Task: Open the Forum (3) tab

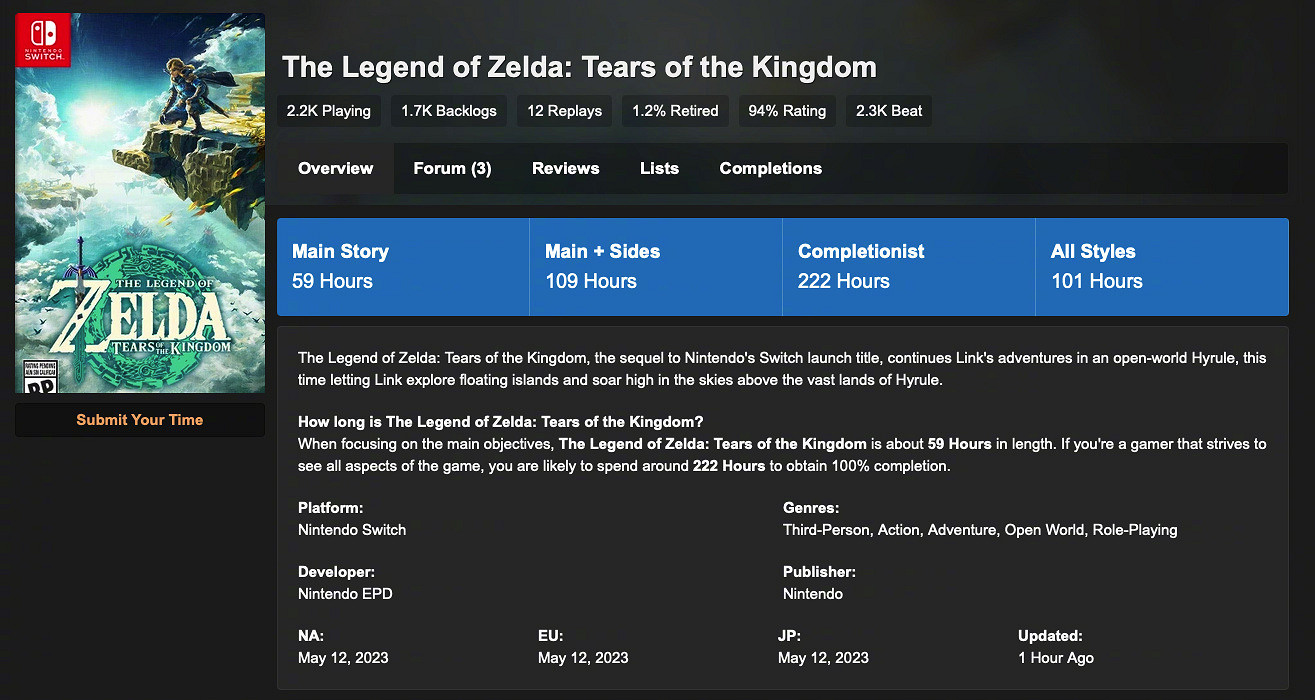Action: (452, 169)
